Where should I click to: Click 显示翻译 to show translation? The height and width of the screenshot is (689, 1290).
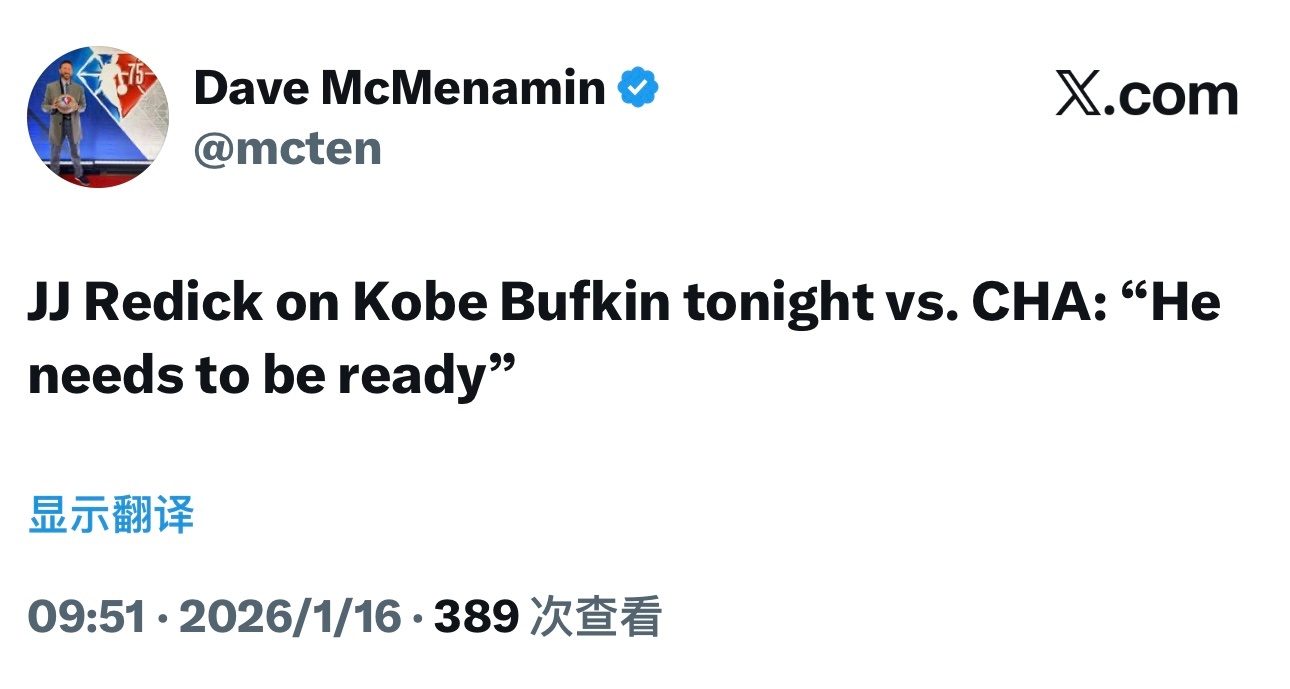(111, 516)
